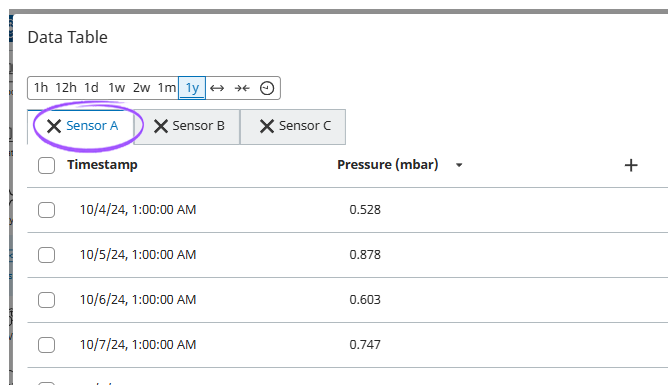Click the plus icon to add column

pyautogui.click(x=631, y=165)
